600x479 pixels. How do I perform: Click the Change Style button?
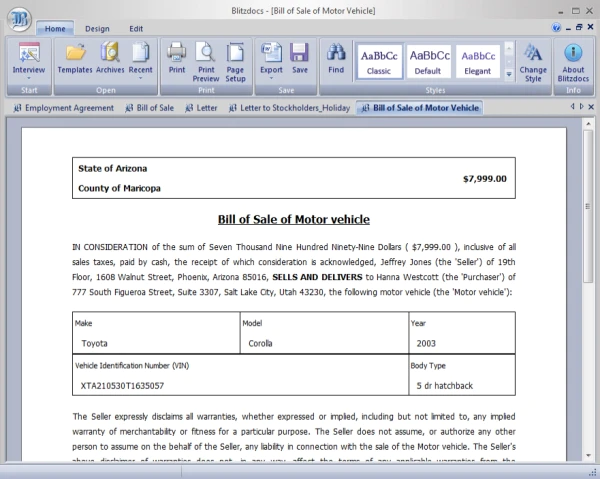(533, 62)
